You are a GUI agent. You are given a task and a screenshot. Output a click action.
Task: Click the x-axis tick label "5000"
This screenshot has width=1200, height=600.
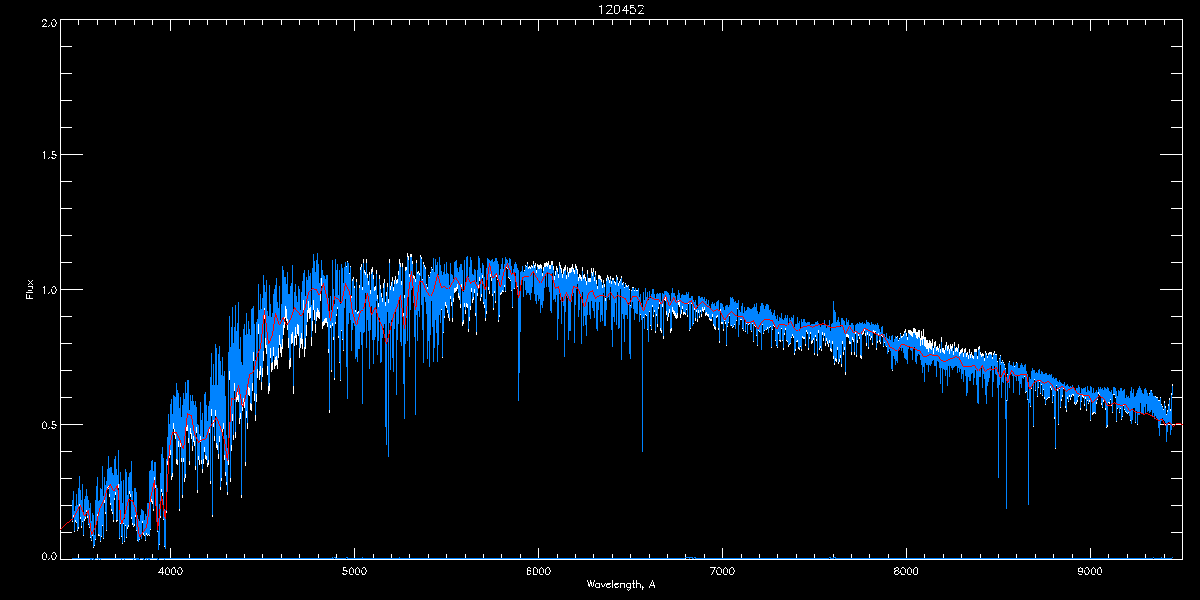[355, 572]
